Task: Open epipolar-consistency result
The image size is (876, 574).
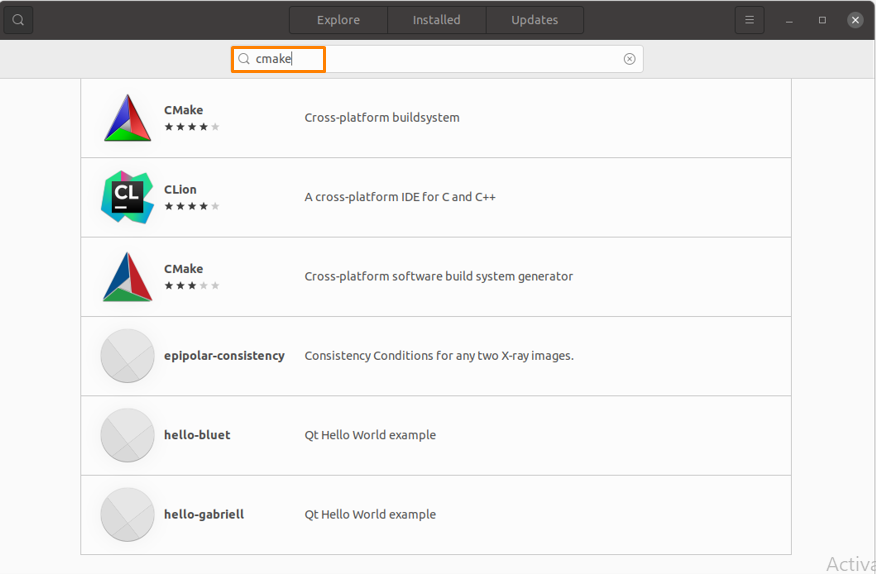Action: tap(436, 356)
